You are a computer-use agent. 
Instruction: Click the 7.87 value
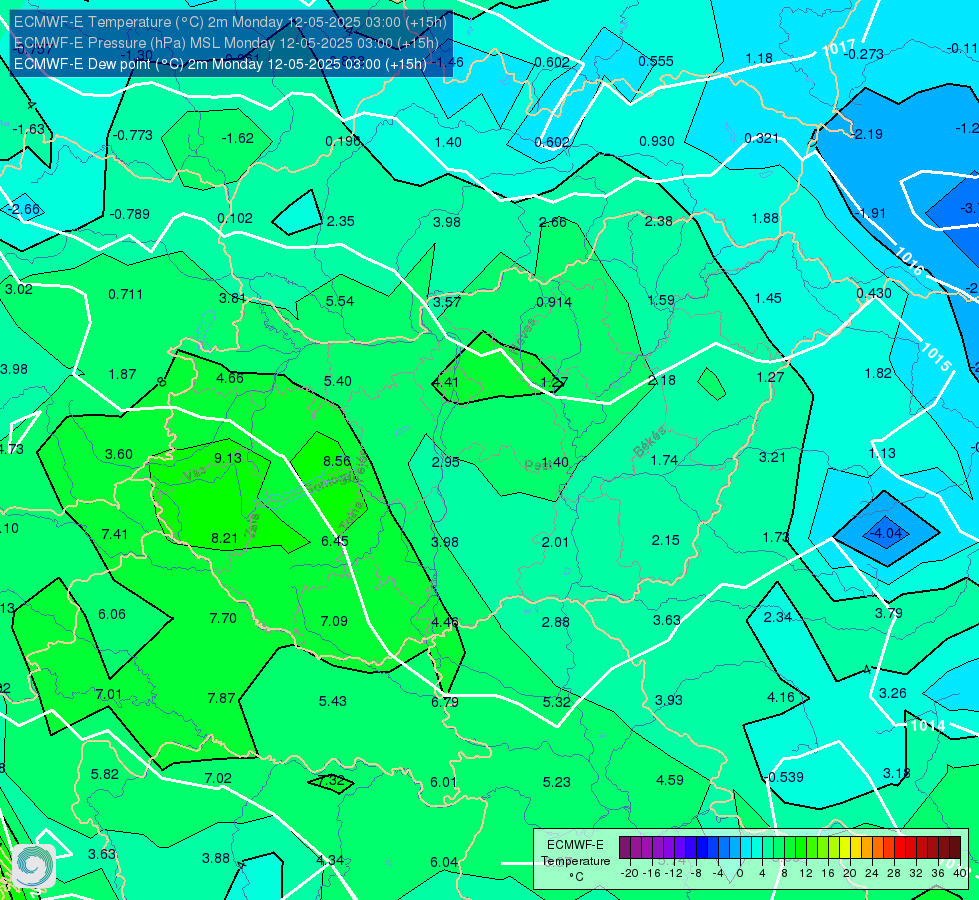click(222, 698)
